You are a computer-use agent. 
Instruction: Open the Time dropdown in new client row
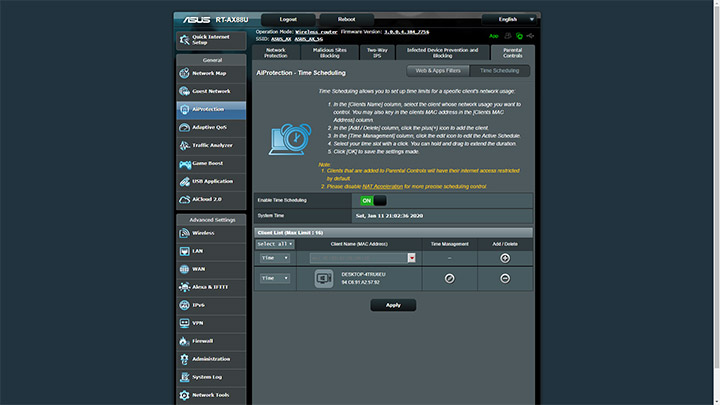tap(275, 258)
